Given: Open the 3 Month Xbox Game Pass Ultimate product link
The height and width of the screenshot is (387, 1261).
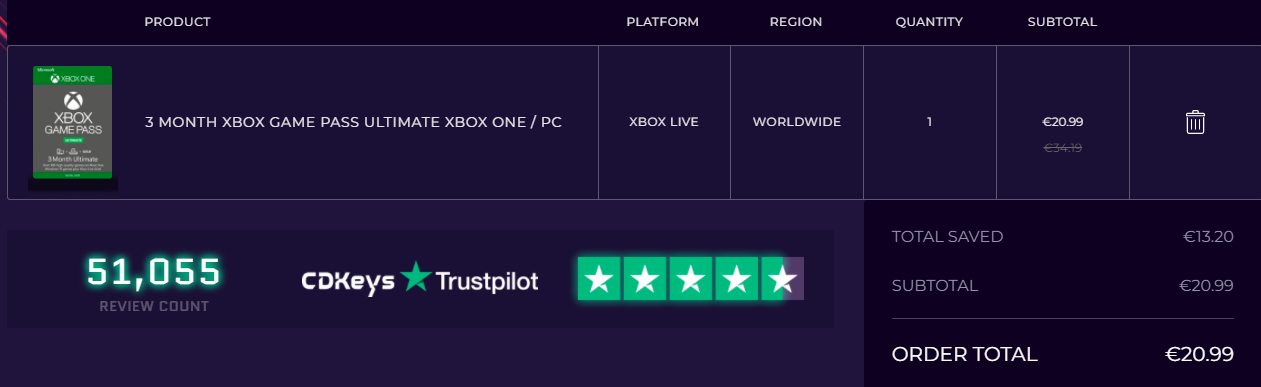Looking at the screenshot, I should 353,122.
